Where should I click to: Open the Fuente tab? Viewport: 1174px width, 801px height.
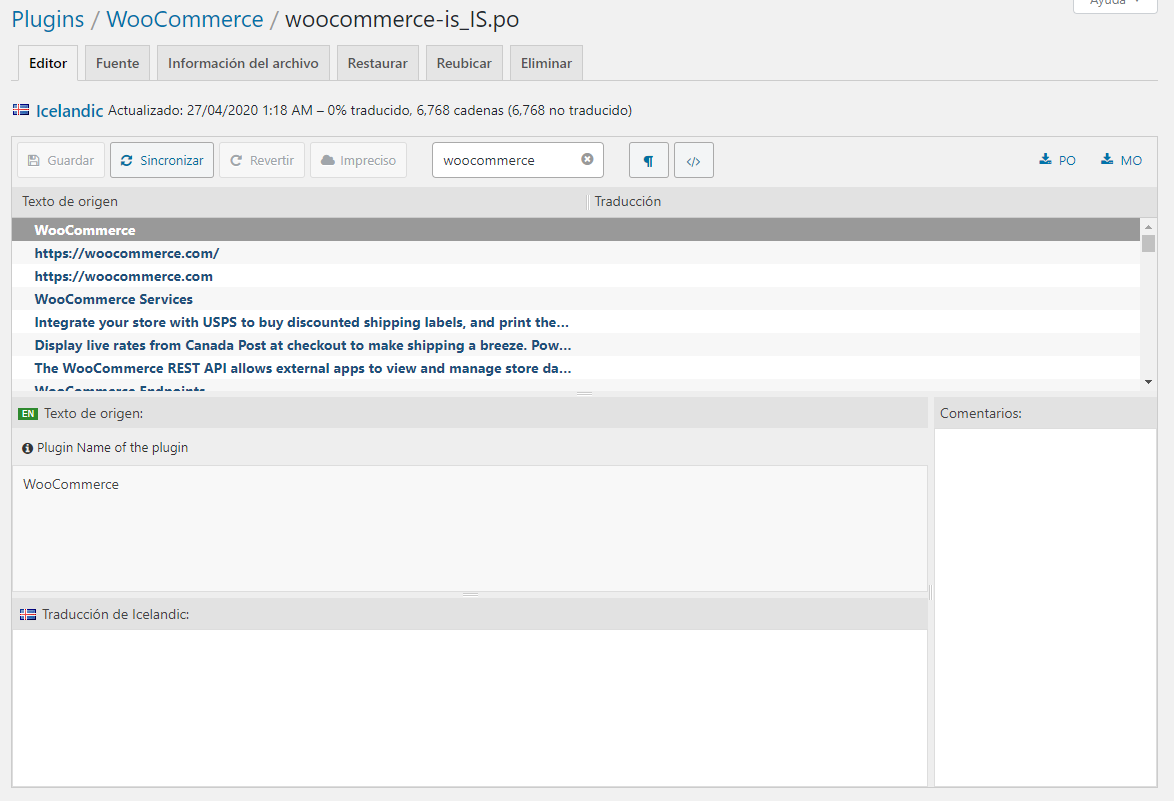click(x=118, y=63)
